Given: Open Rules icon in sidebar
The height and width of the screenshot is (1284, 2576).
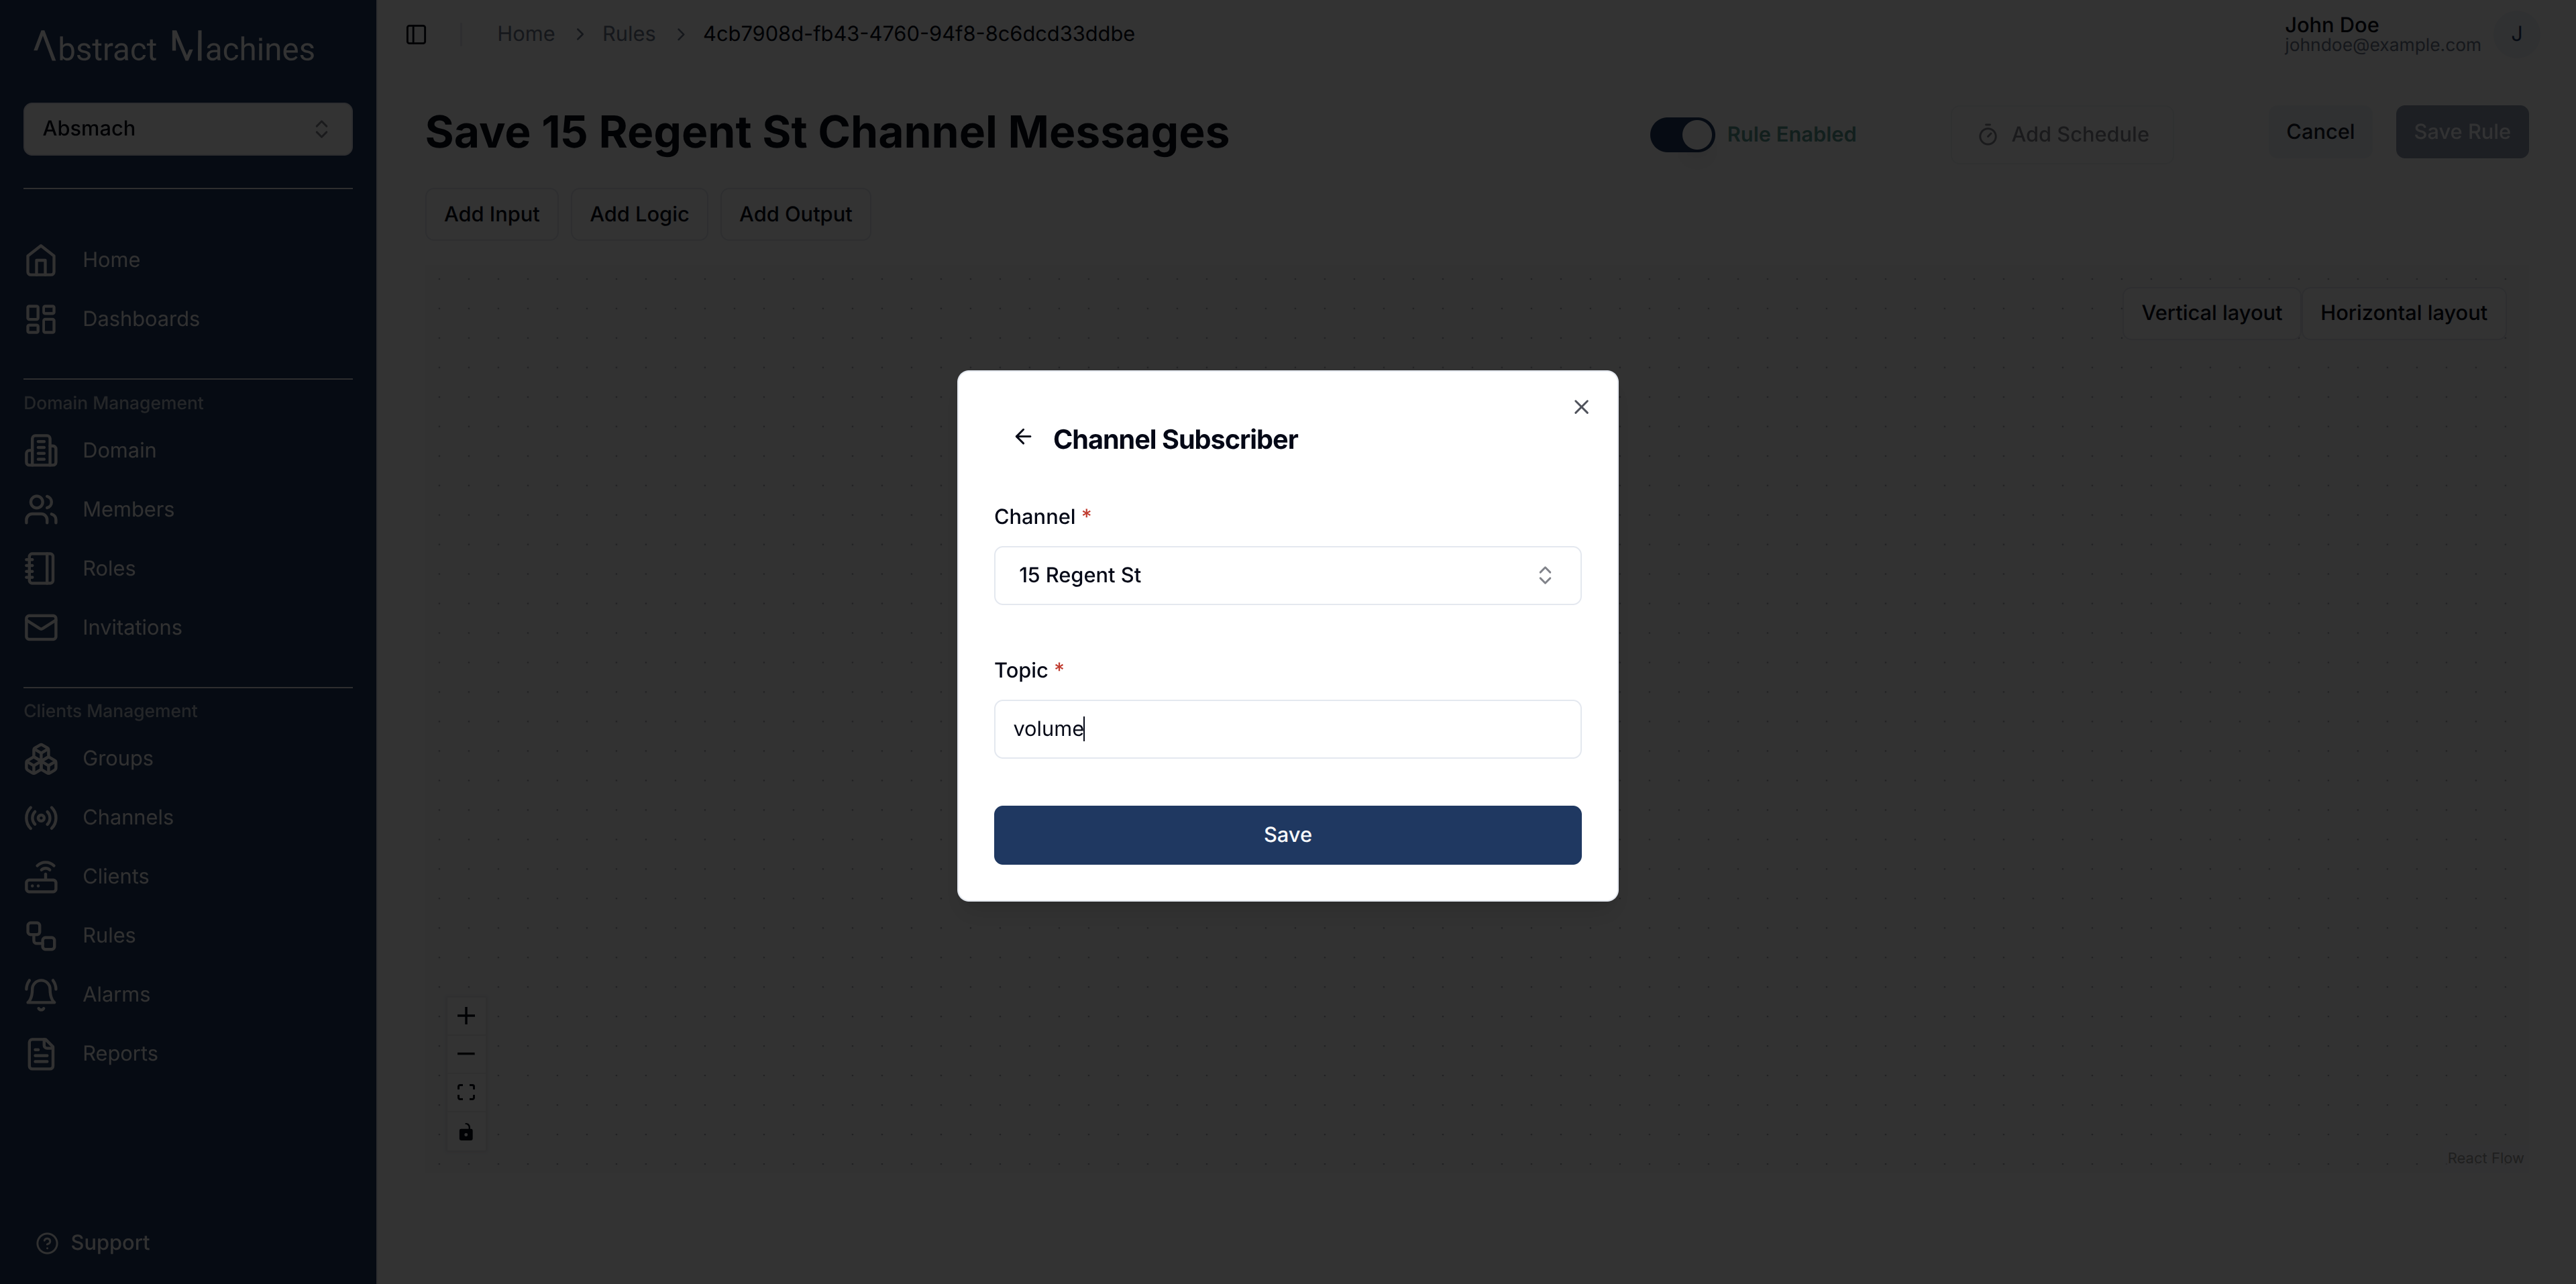Looking at the screenshot, I should 41,936.
